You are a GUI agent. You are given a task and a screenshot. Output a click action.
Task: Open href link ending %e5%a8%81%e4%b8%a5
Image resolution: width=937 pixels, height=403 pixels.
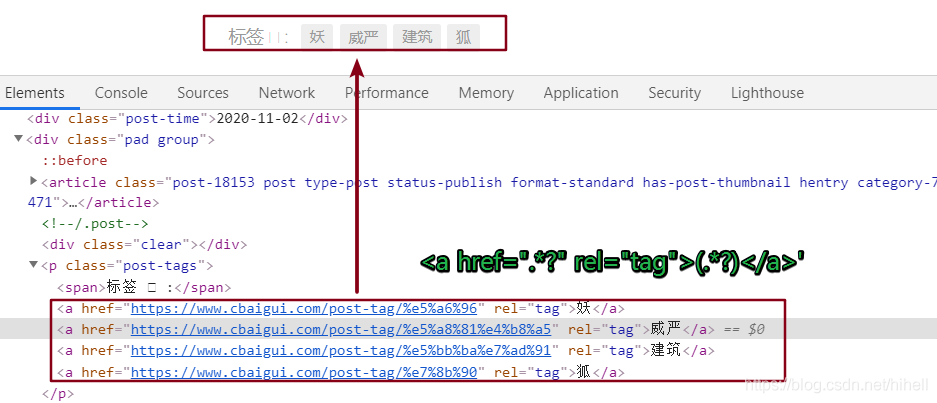coord(341,329)
